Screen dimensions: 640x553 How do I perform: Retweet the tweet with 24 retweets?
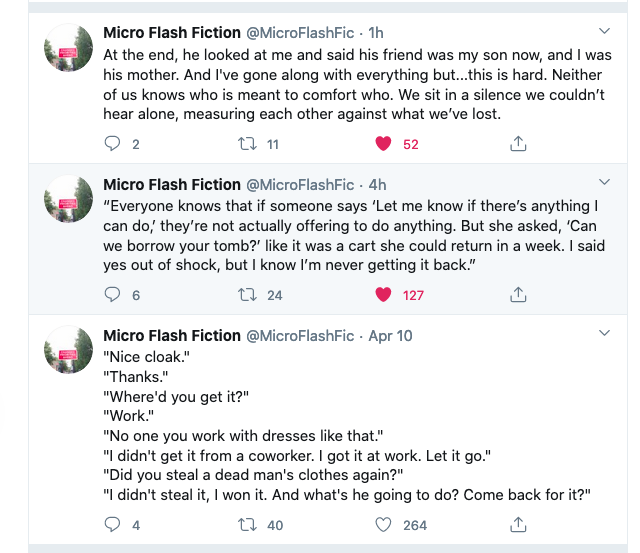[x=247, y=295]
